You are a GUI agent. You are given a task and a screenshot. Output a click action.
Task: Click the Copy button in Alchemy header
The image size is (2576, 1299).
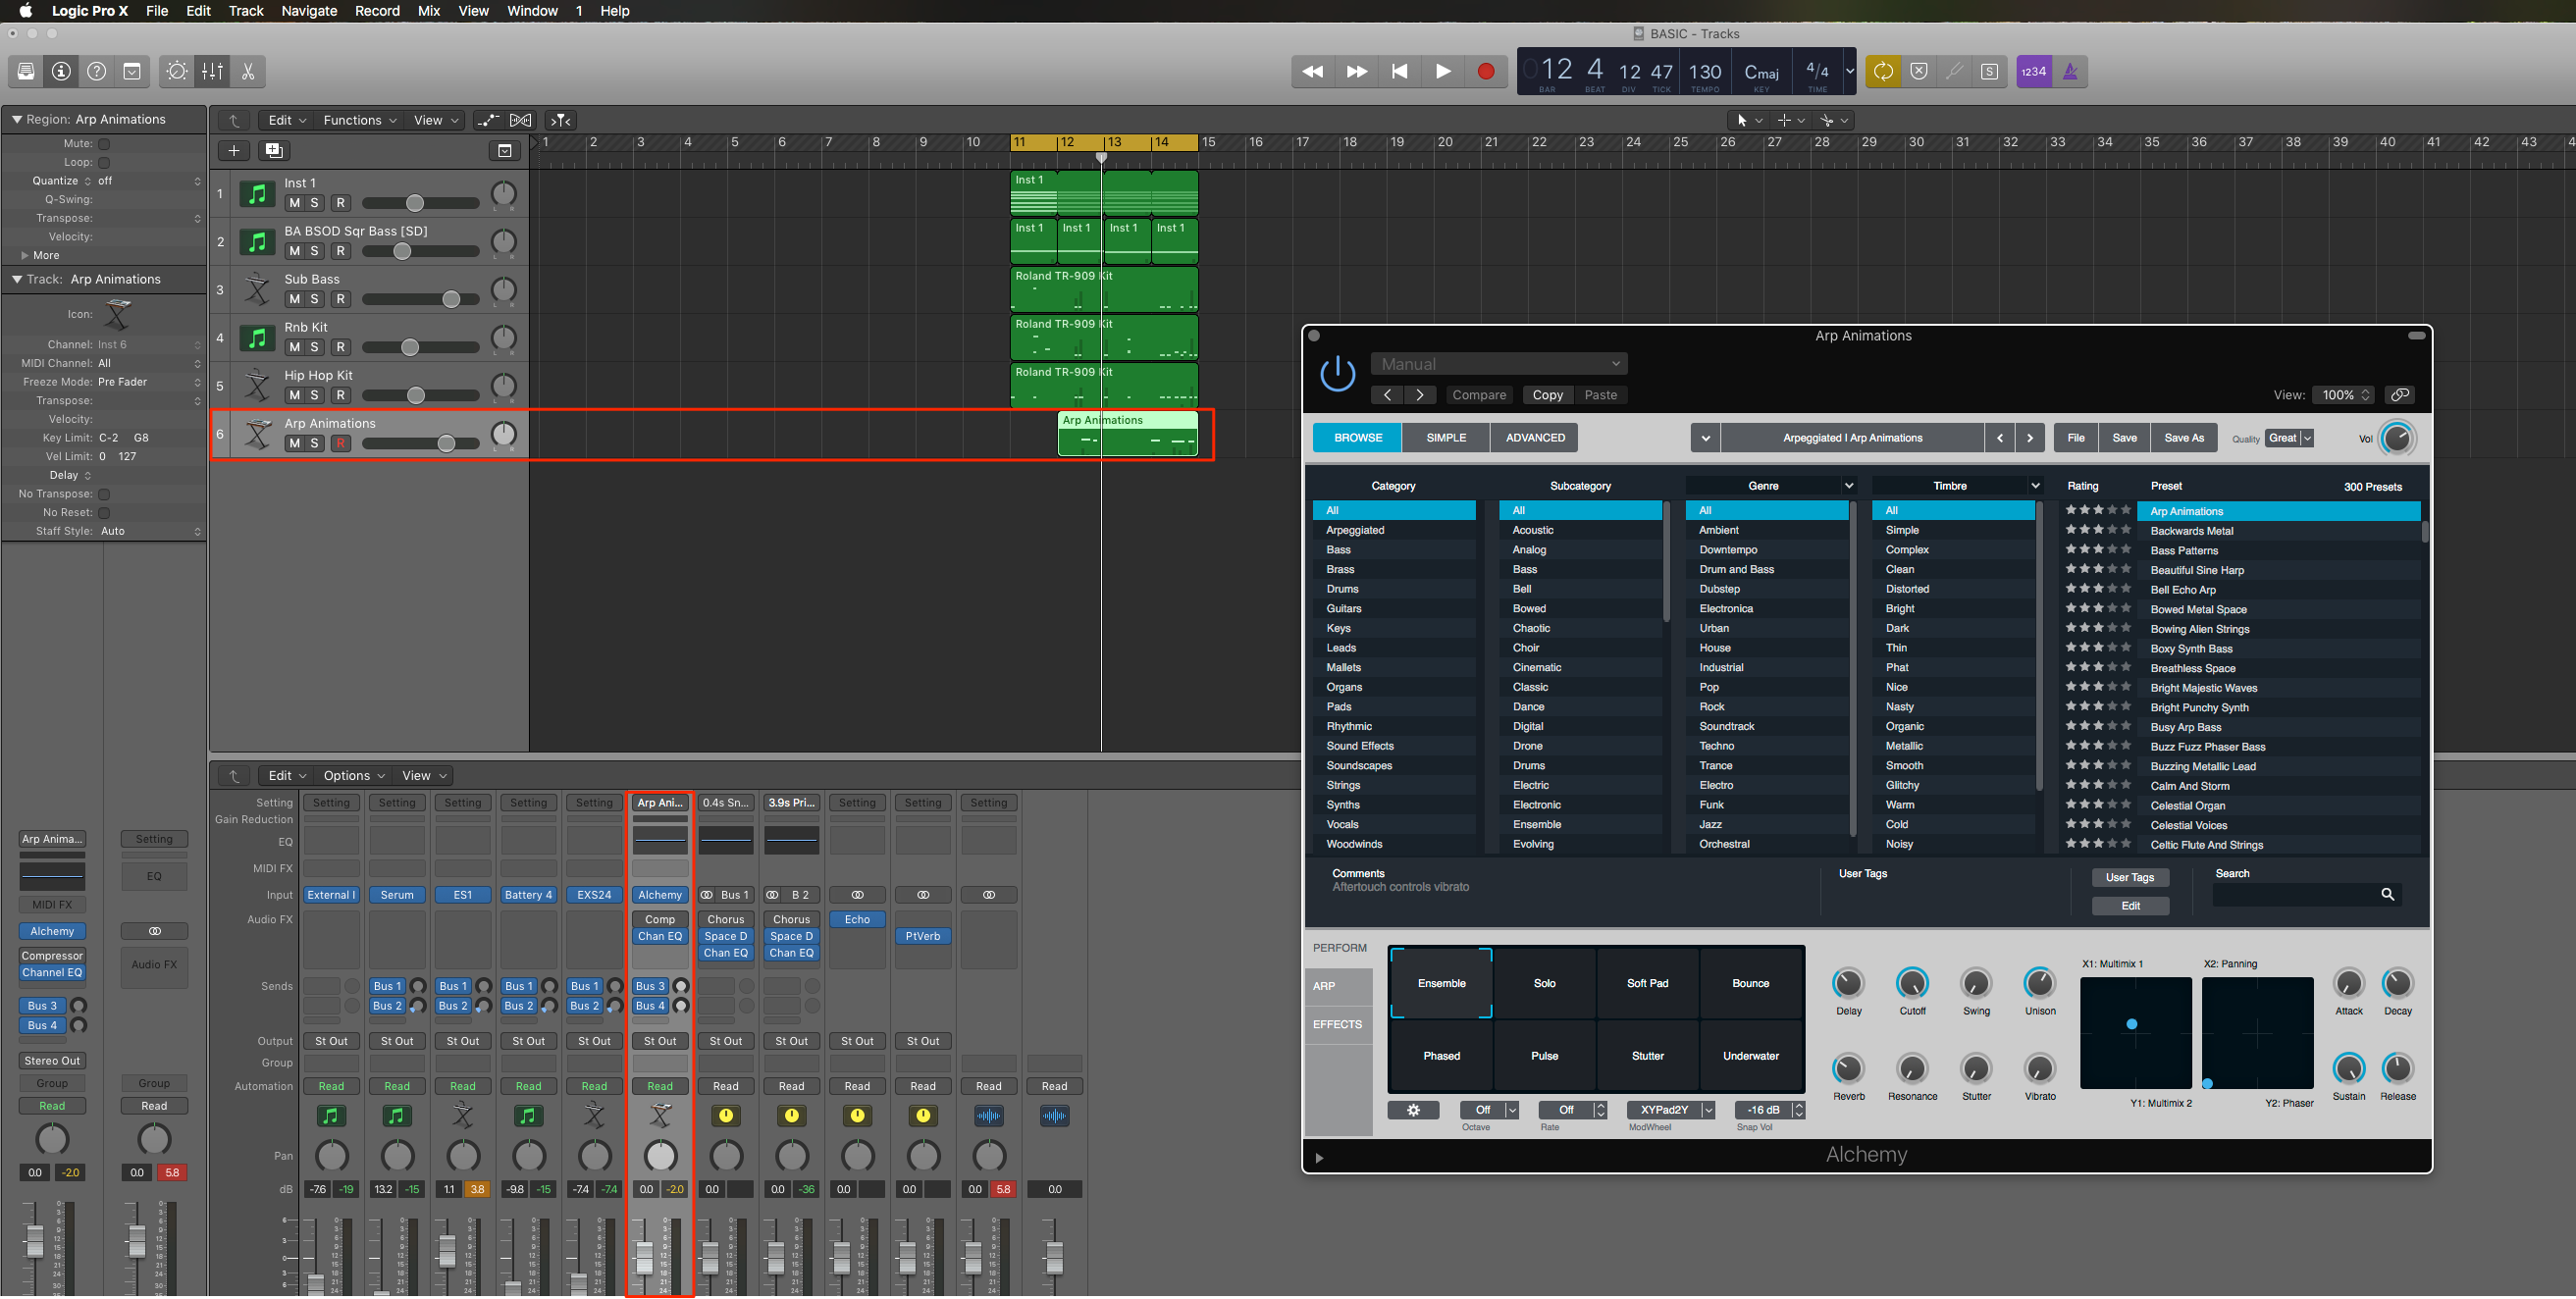coord(1547,395)
